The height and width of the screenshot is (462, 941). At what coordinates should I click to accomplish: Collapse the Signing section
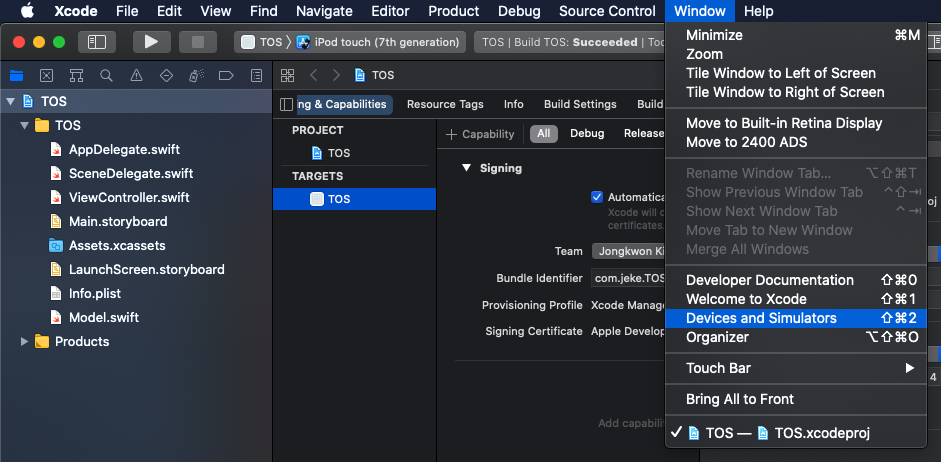pyautogui.click(x=466, y=169)
